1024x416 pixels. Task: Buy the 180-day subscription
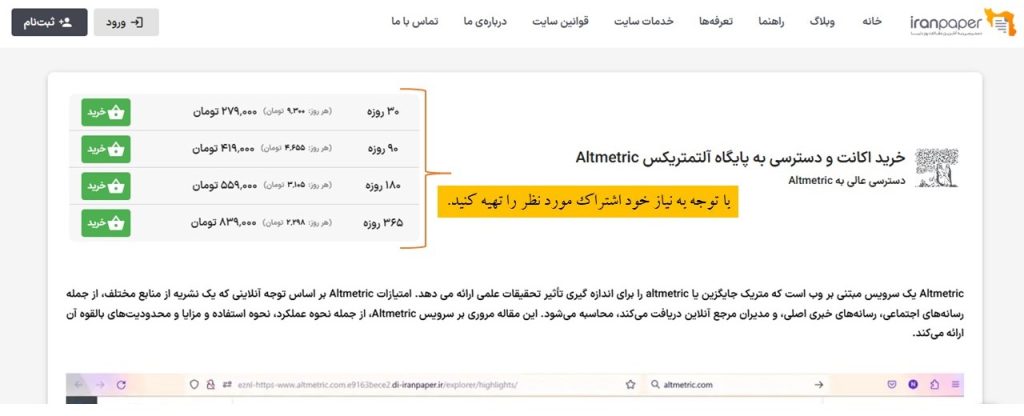(x=106, y=186)
